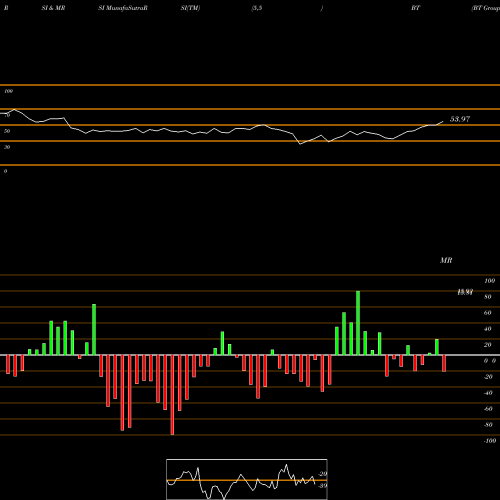
Task: Click the 'MR' label above bar chart
Action: tap(446, 260)
